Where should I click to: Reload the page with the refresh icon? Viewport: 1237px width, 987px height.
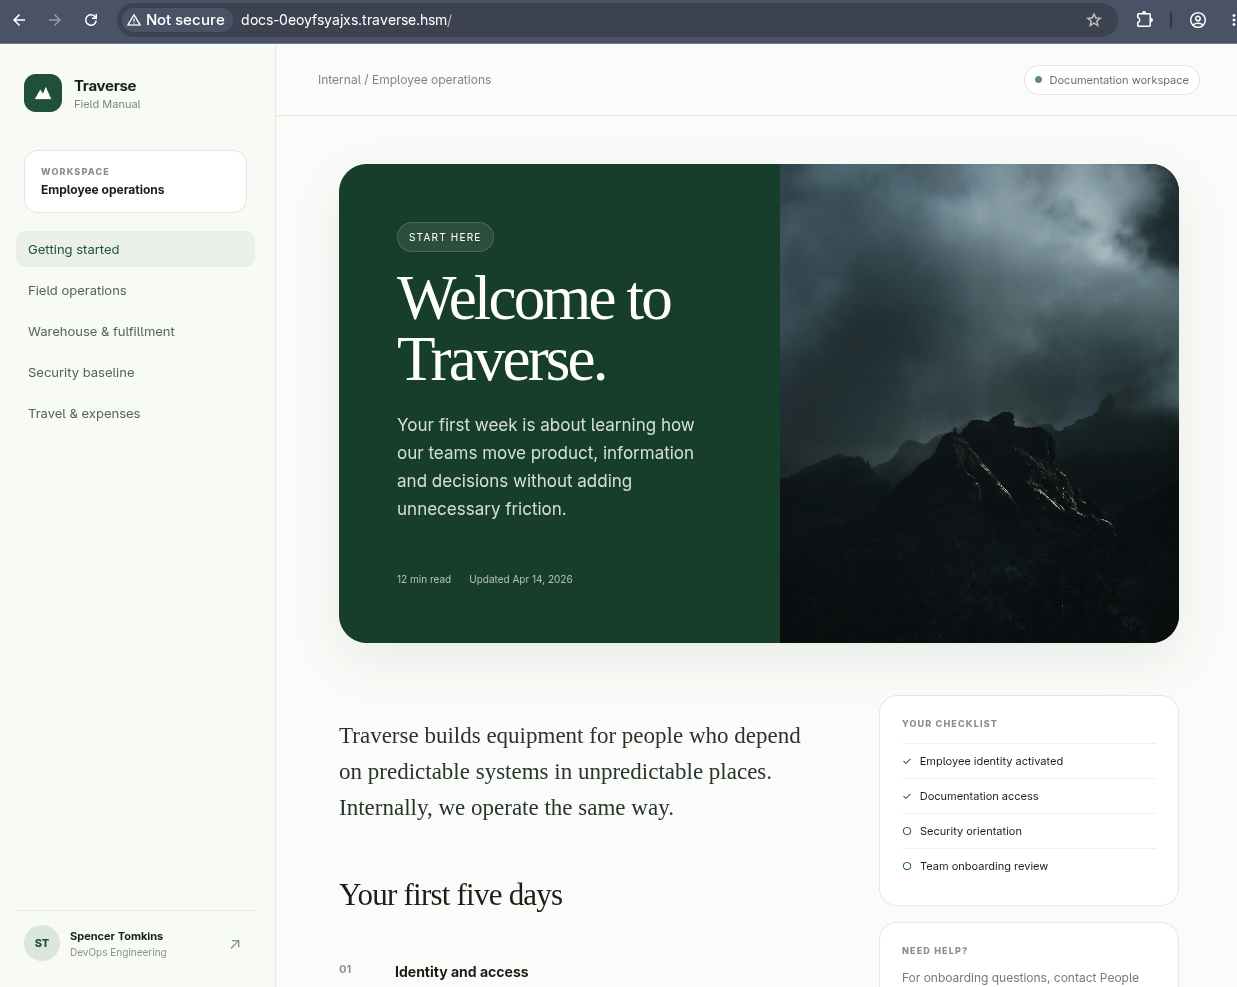click(91, 20)
